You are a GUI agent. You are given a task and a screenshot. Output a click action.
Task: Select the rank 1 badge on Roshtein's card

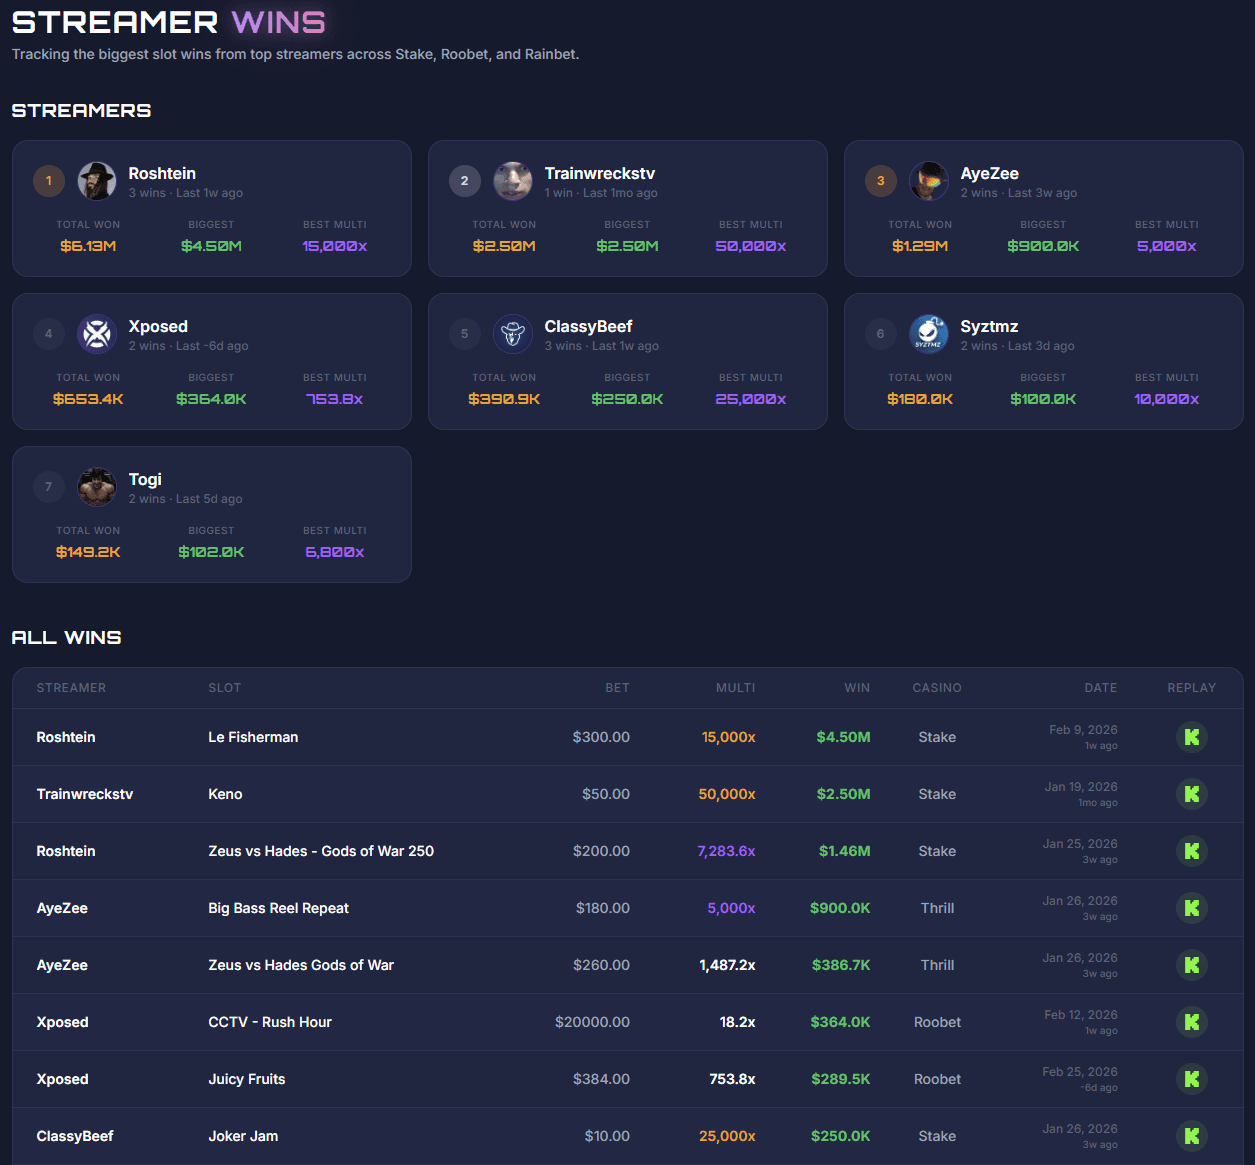tap(49, 181)
